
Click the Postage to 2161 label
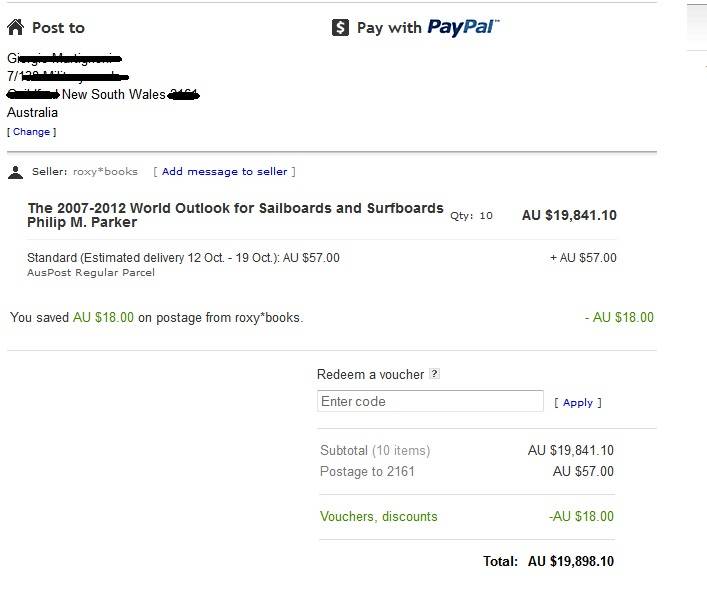tap(367, 471)
